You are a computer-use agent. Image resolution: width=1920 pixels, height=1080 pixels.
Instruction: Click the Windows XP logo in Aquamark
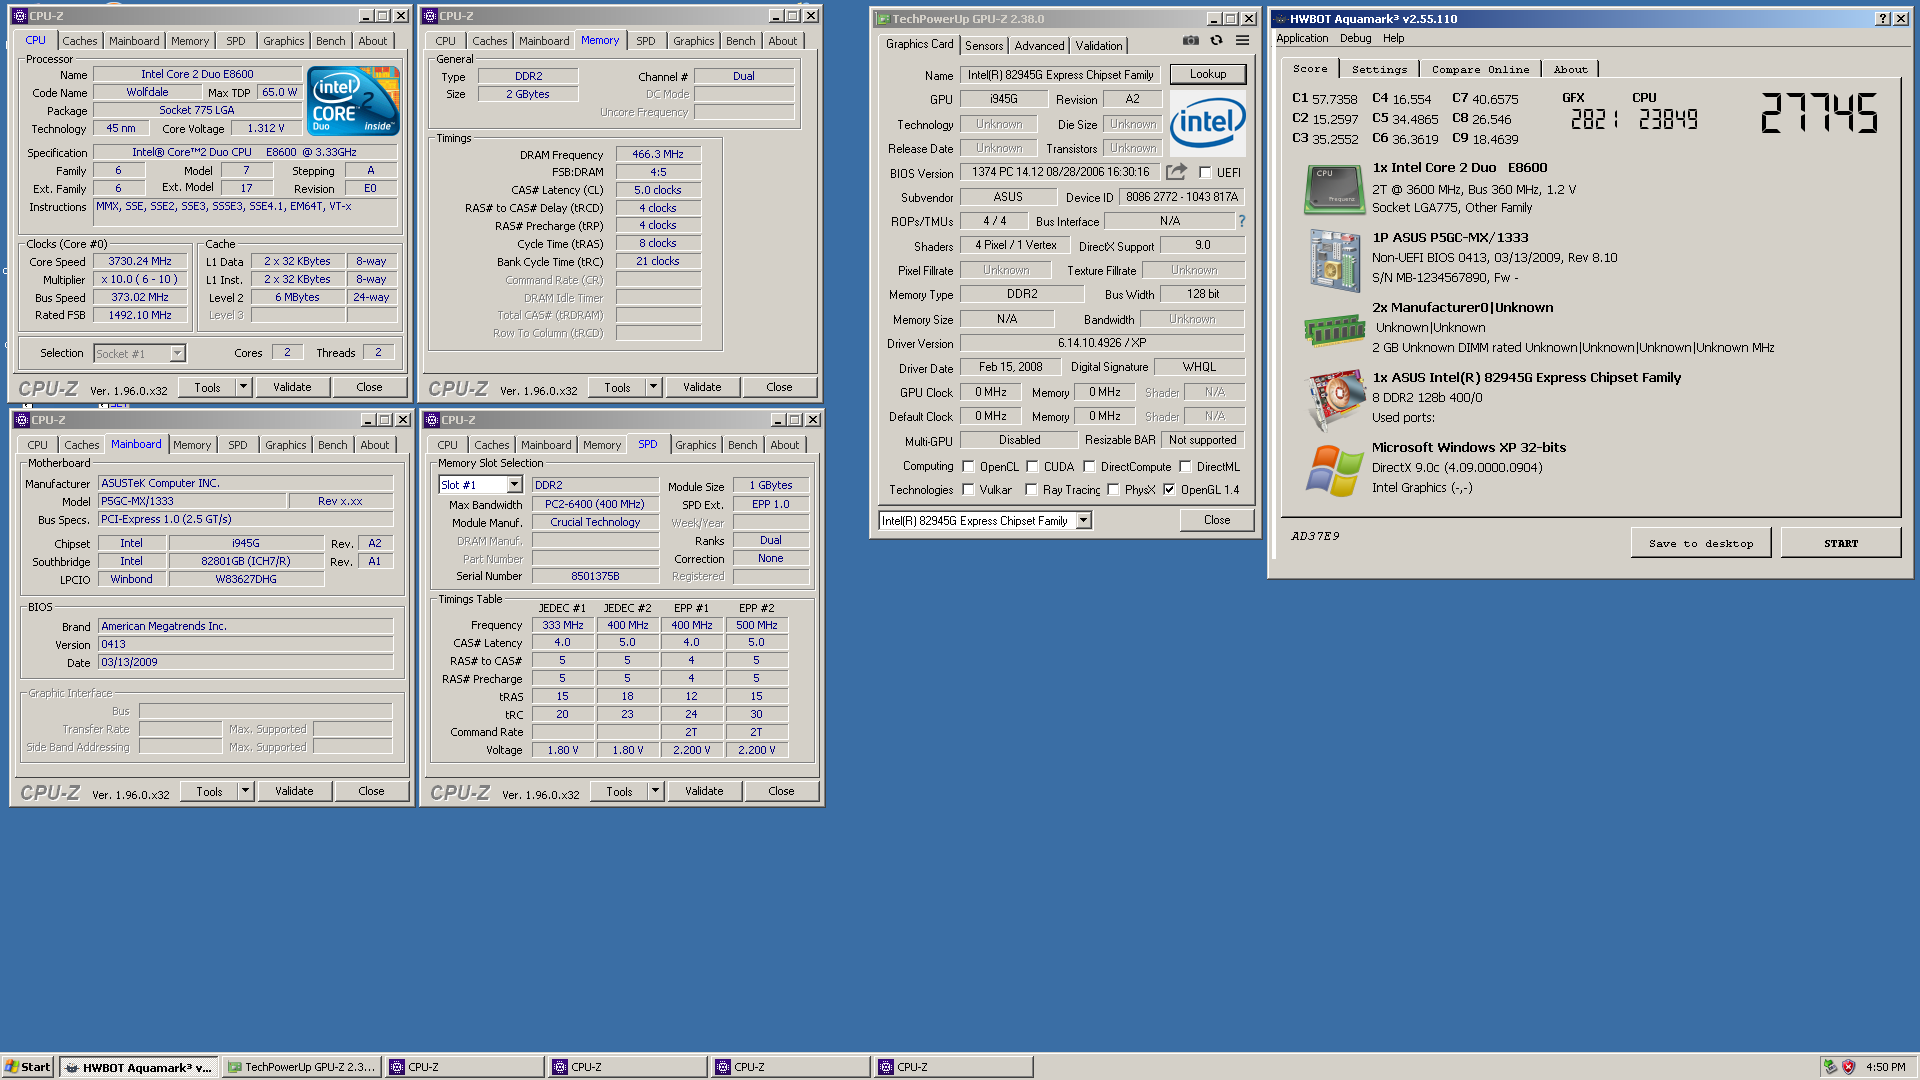coord(1334,469)
